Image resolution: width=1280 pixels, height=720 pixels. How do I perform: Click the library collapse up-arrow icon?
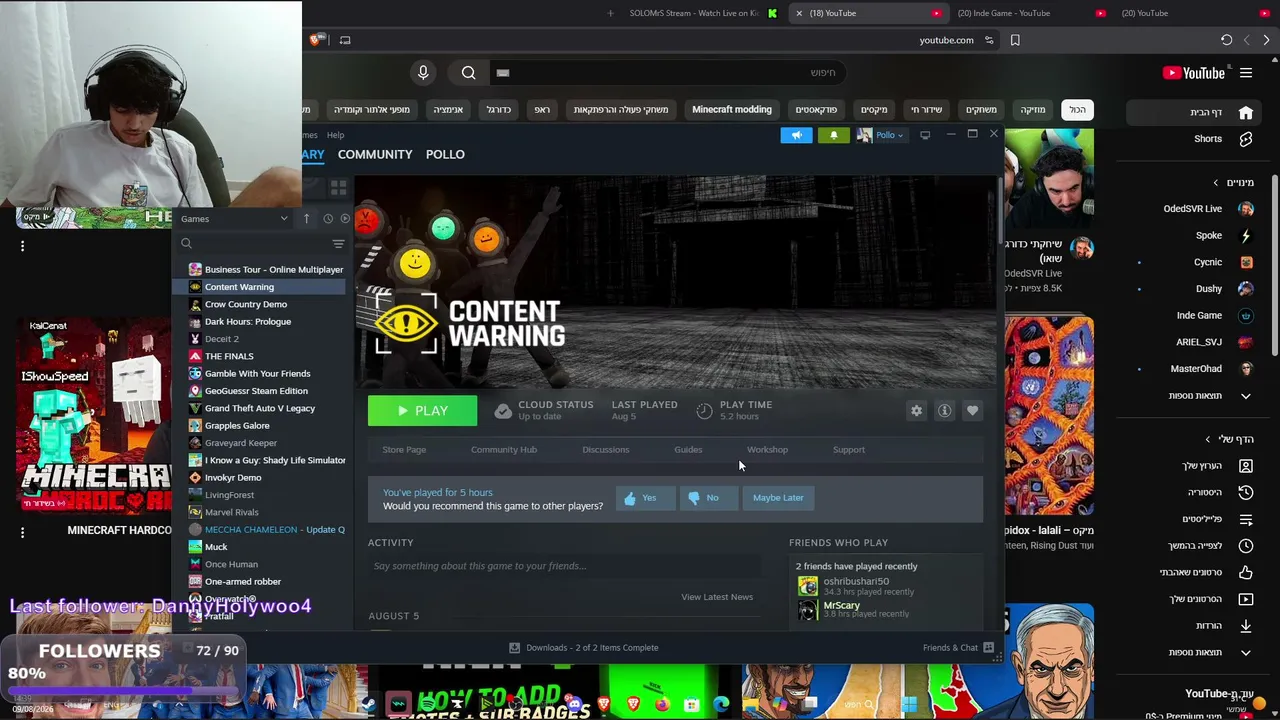pos(306,219)
